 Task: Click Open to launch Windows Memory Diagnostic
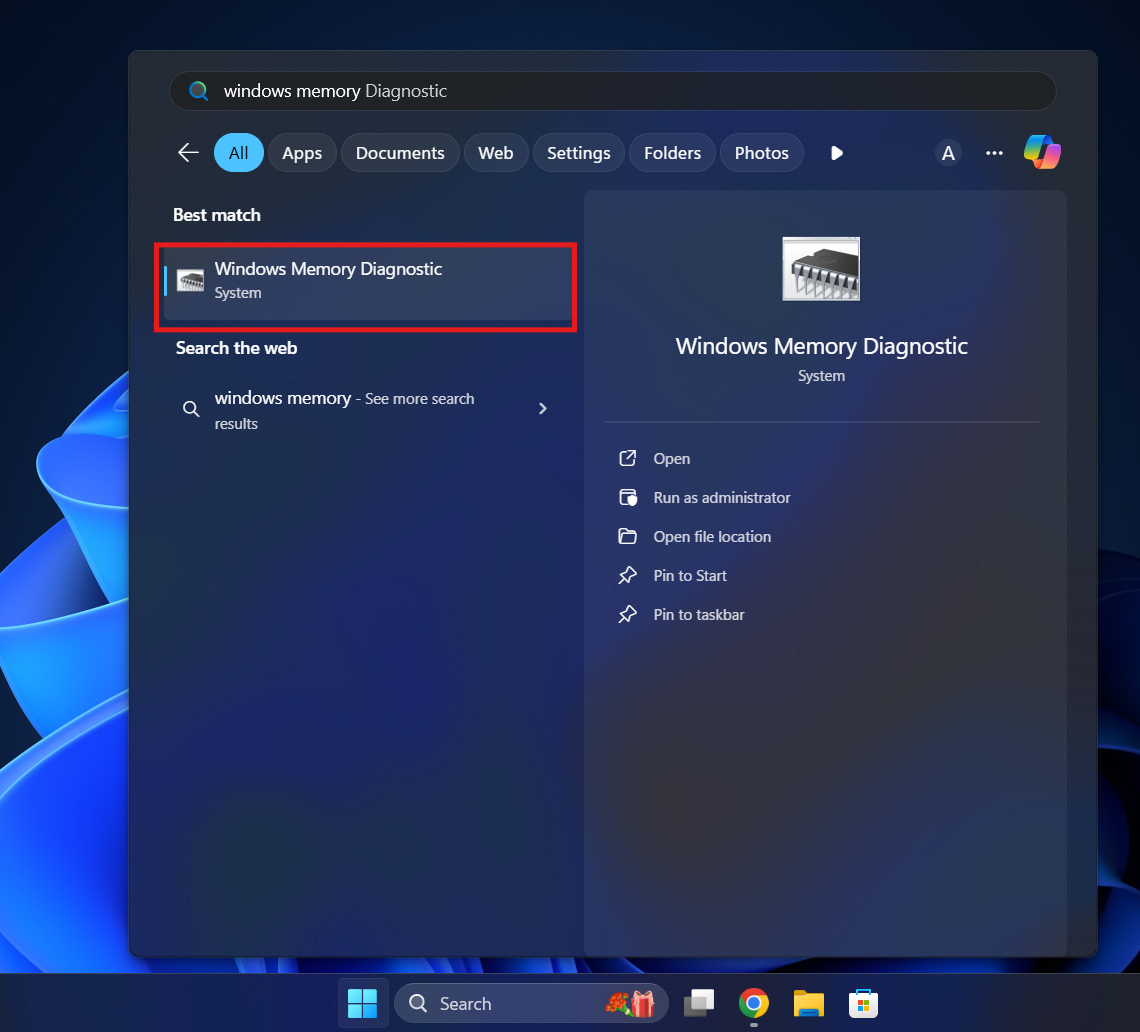click(671, 458)
